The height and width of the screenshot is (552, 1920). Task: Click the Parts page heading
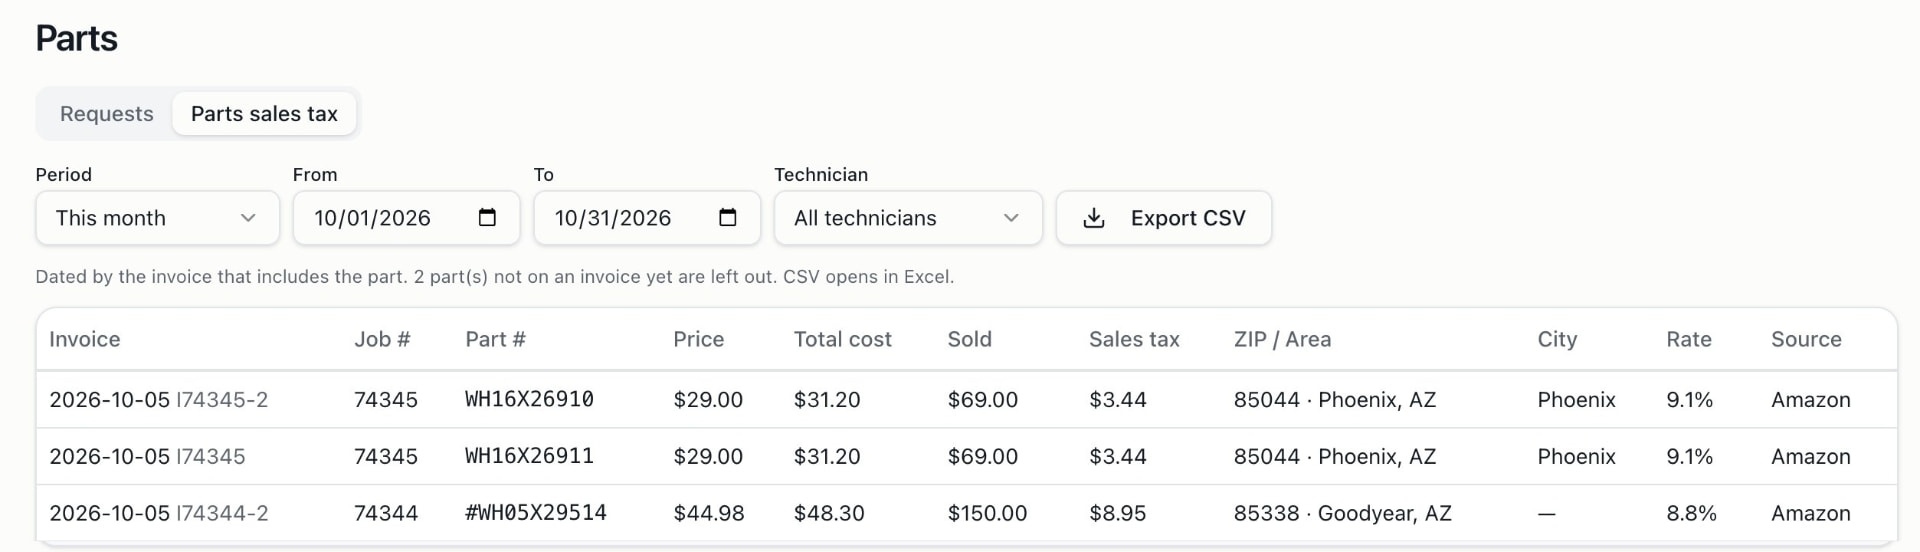point(77,38)
